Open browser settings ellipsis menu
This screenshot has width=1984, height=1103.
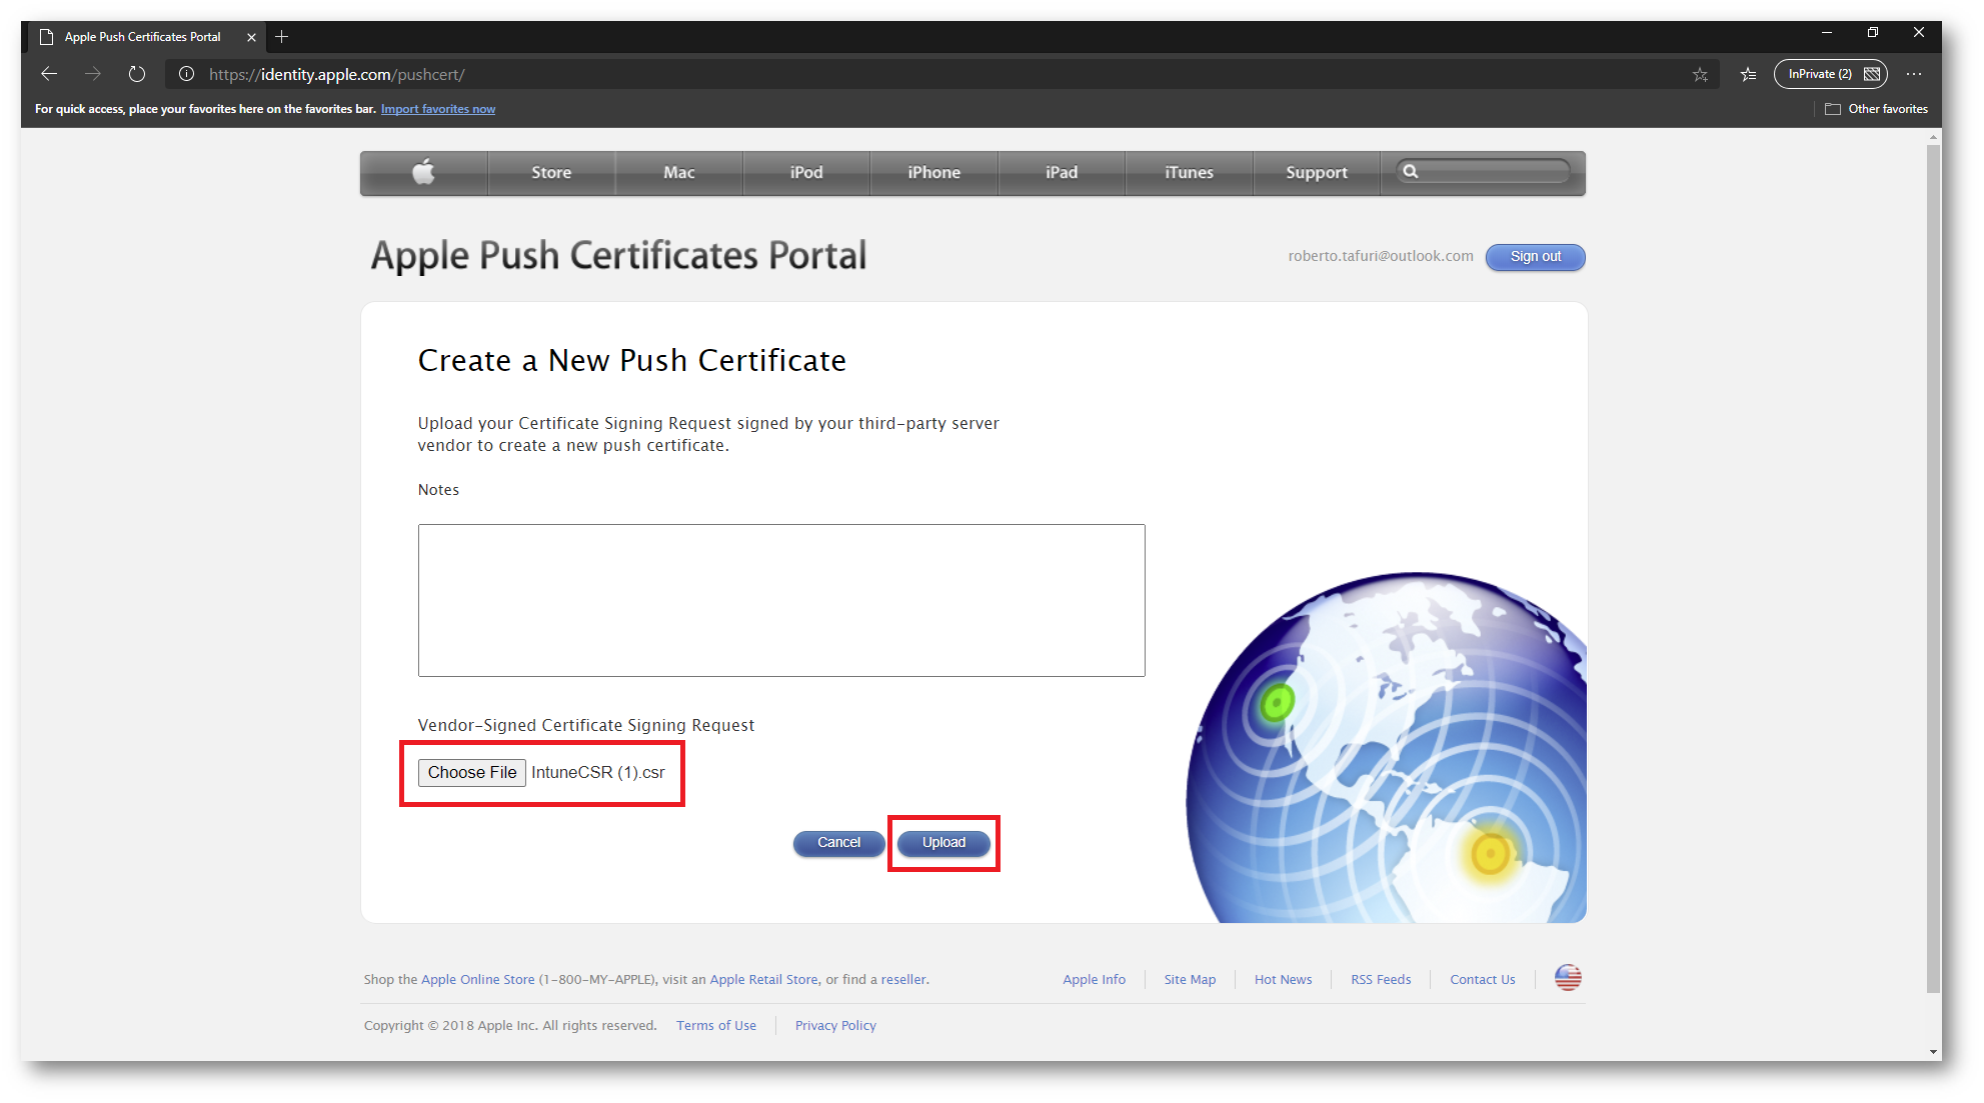click(1914, 74)
